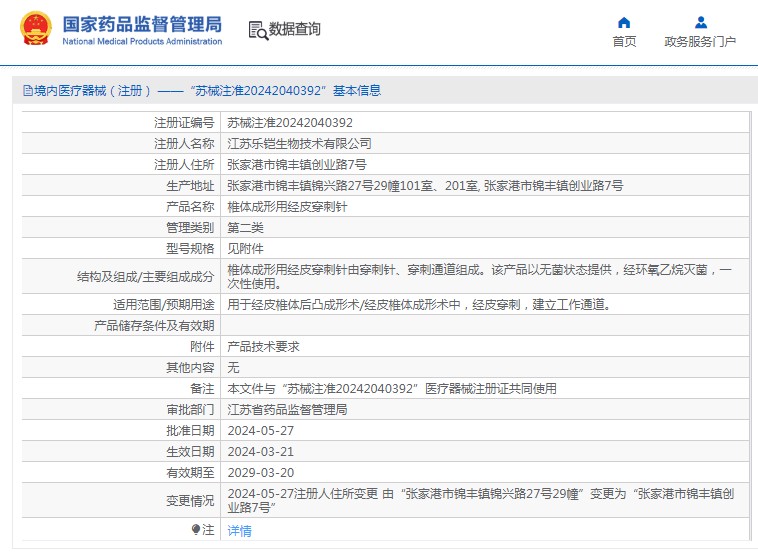Viewport: 758px width, 555px height.
Task: Click the document icon before 境内医疗器械
Action: [x=28, y=90]
